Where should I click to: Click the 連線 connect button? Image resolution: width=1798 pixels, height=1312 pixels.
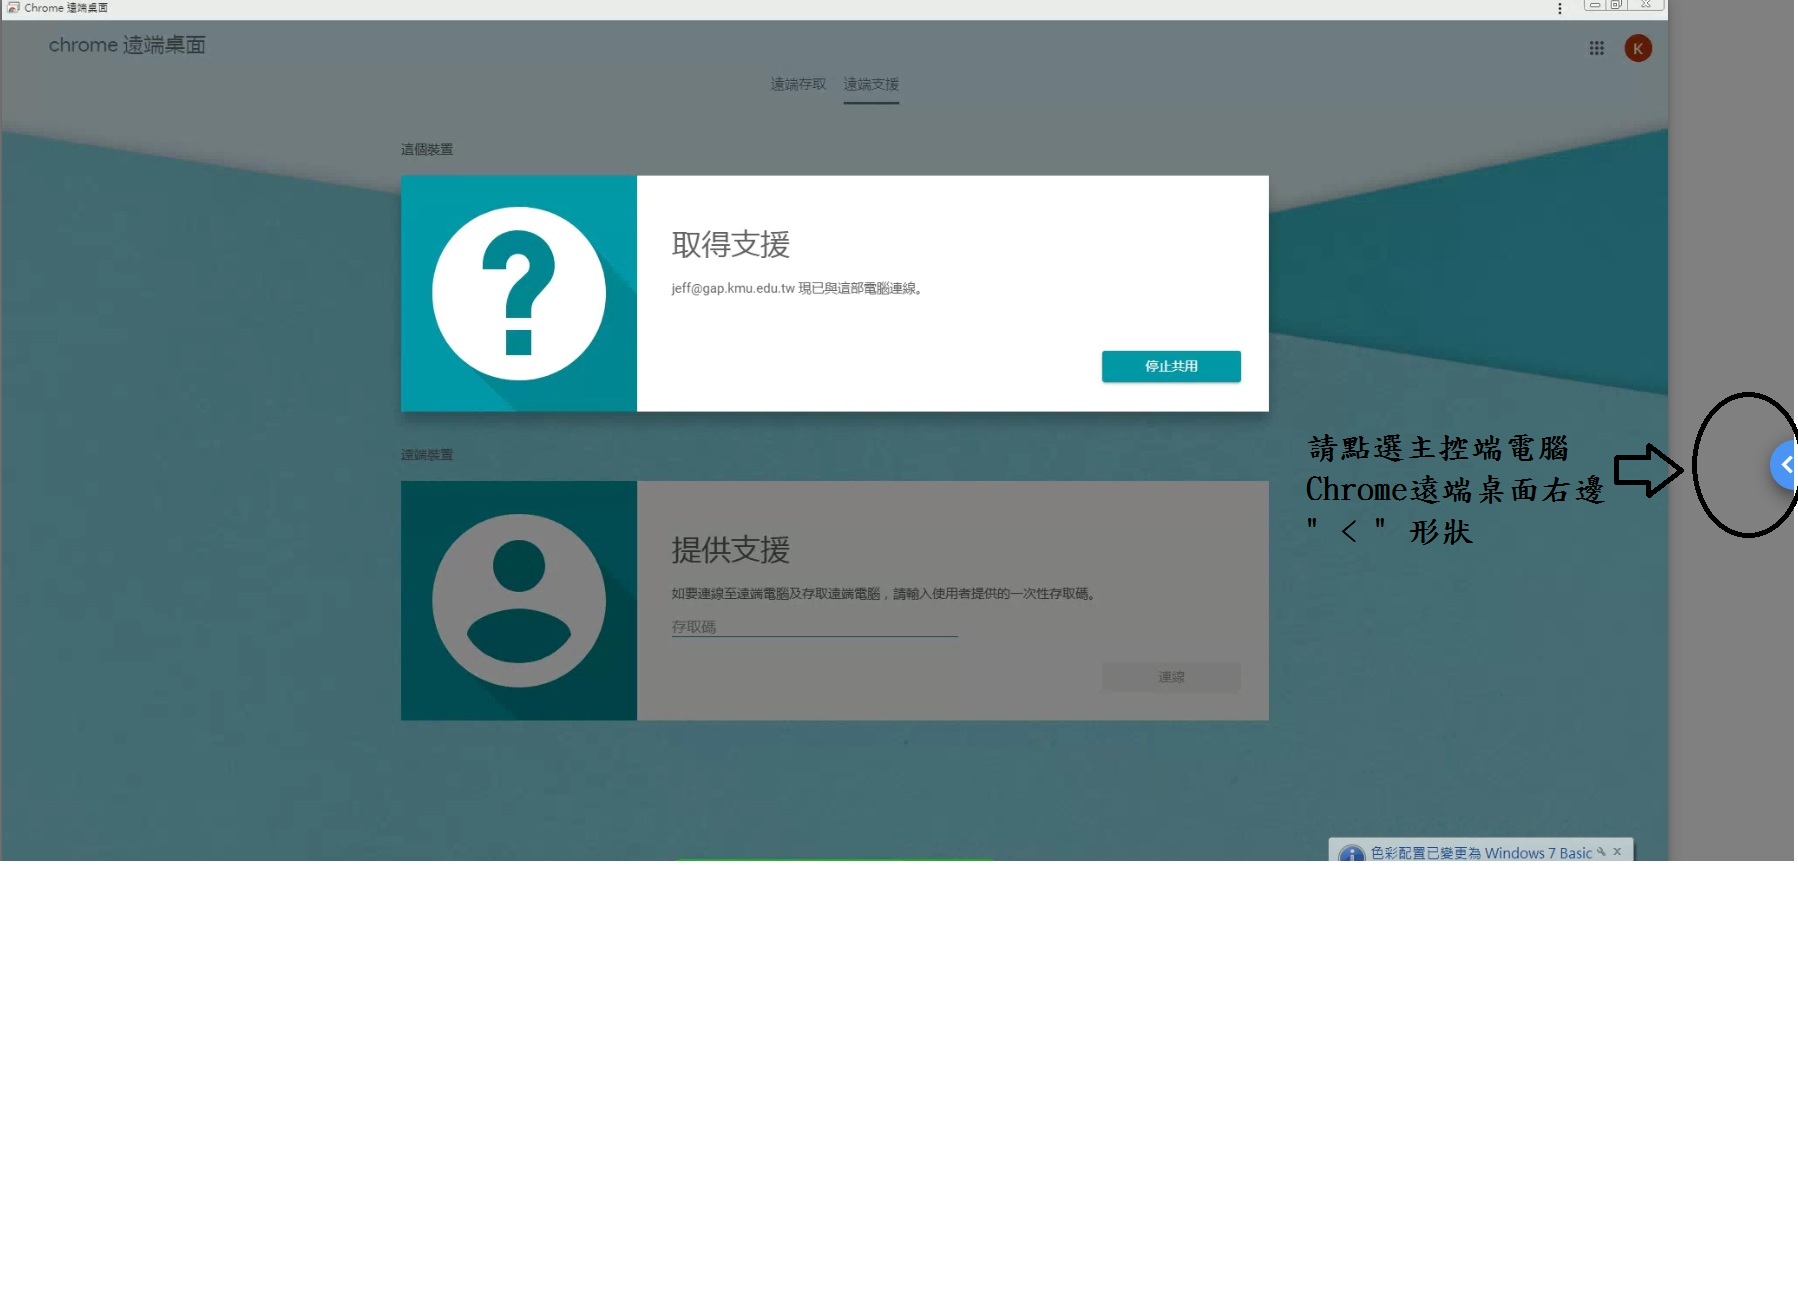1171,677
